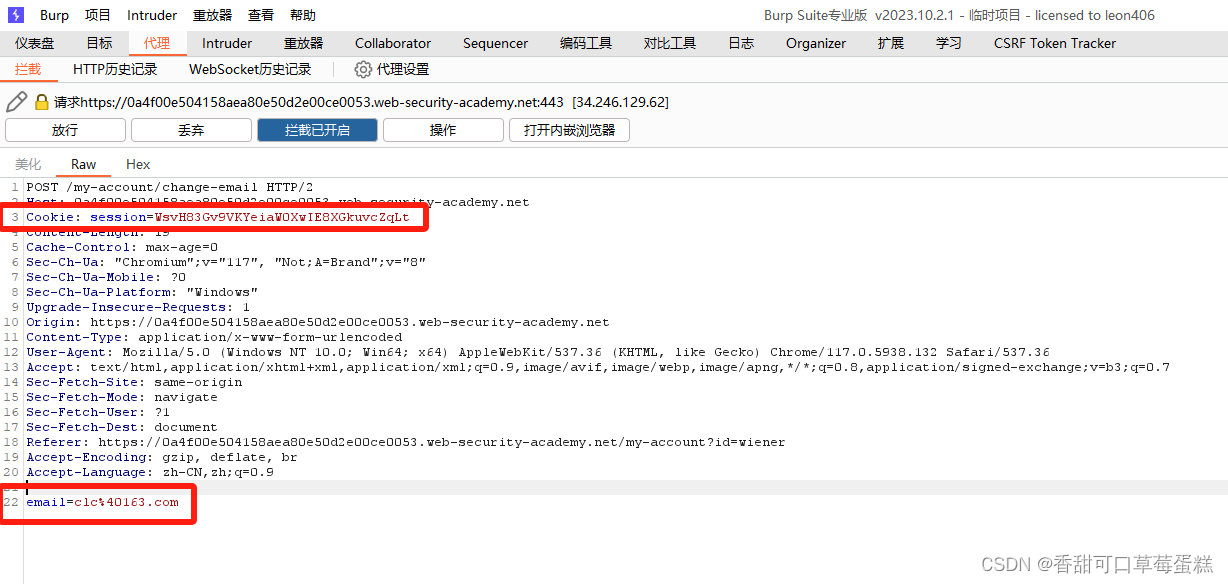Switch to the Intruder tool tab
This screenshot has width=1228, height=584.
tap(227, 43)
